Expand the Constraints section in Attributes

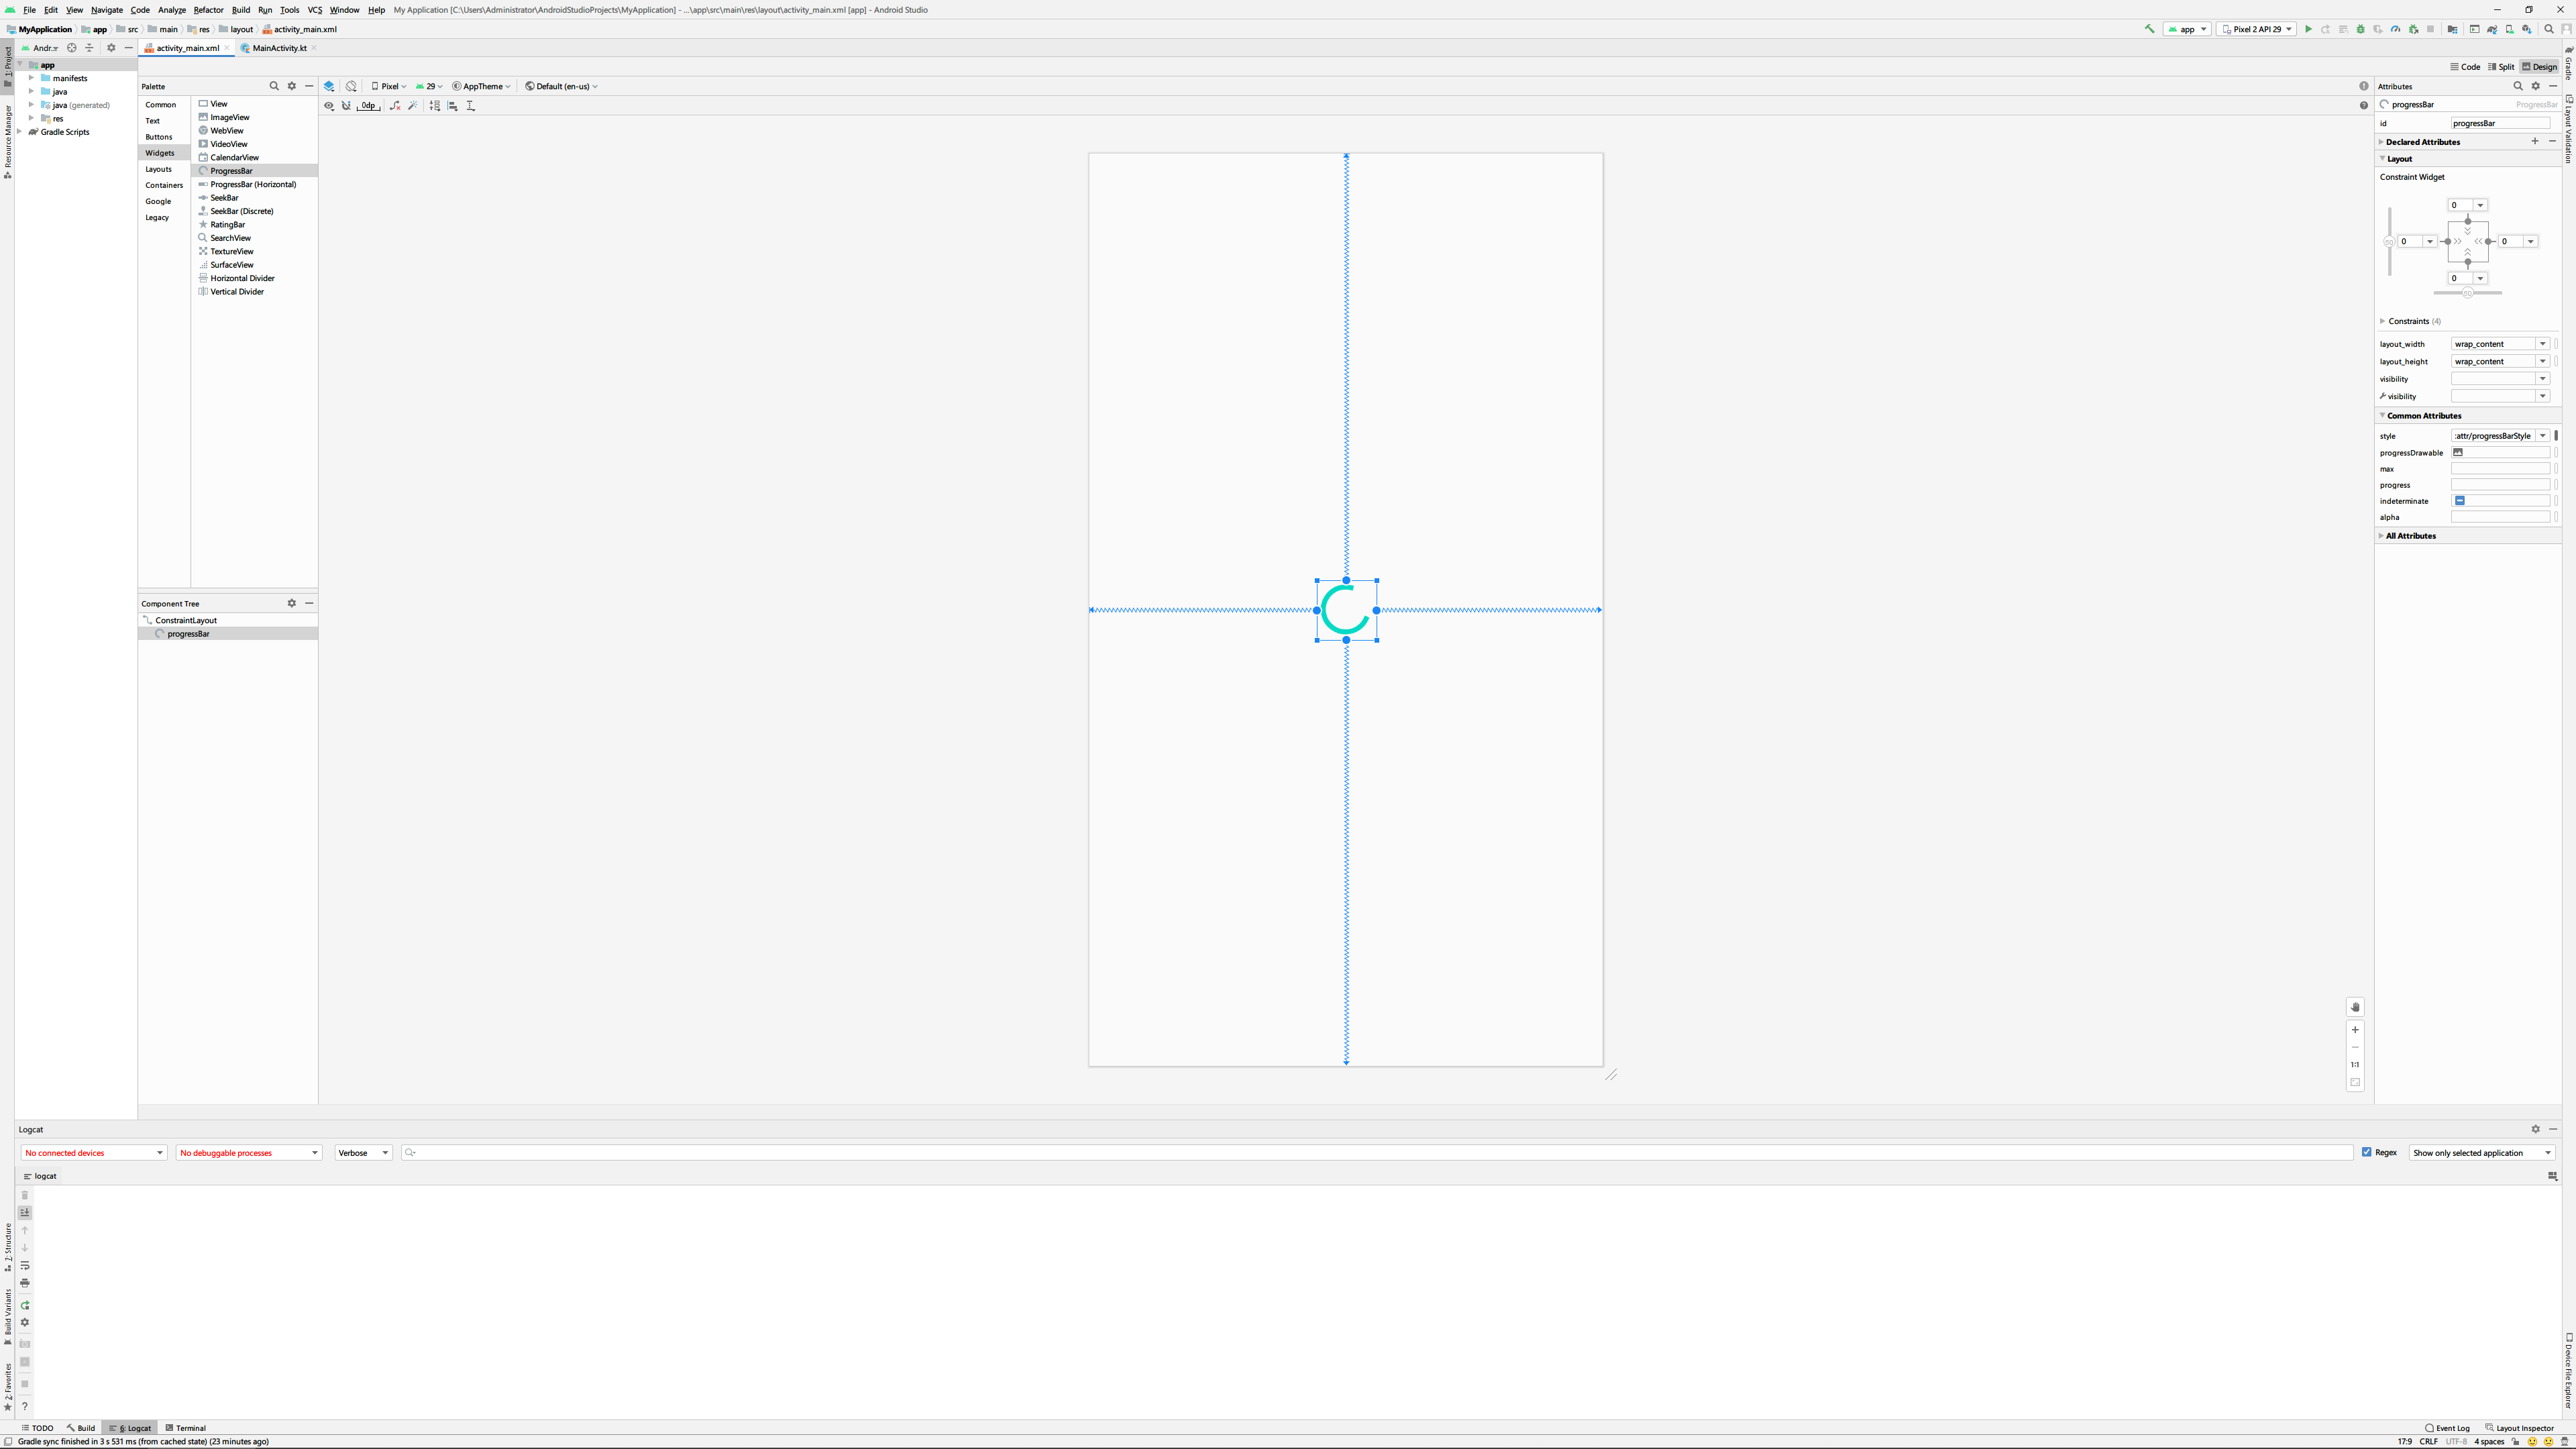[x=2383, y=321]
